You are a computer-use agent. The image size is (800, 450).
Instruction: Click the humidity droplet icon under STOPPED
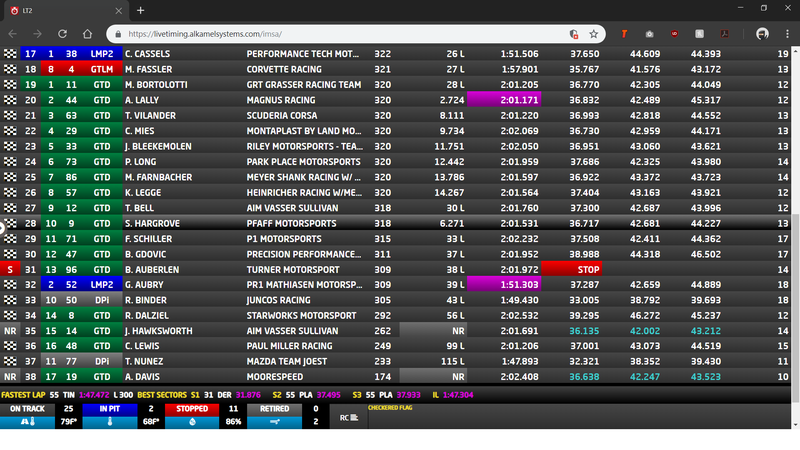click(192, 422)
